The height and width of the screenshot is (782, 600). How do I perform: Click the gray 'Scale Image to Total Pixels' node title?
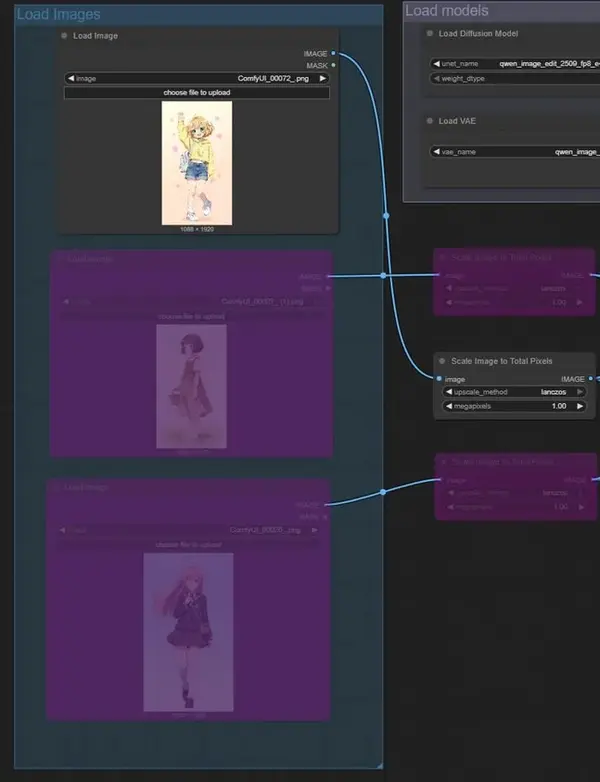pyautogui.click(x=502, y=361)
